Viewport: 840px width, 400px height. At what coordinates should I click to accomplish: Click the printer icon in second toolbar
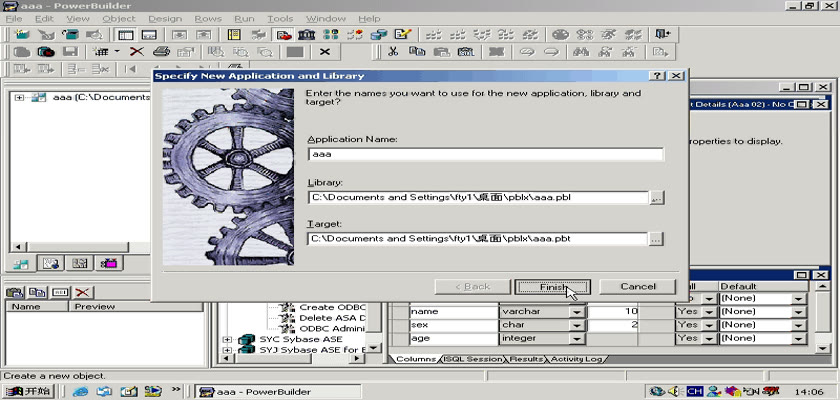pyautogui.click(x=161, y=52)
